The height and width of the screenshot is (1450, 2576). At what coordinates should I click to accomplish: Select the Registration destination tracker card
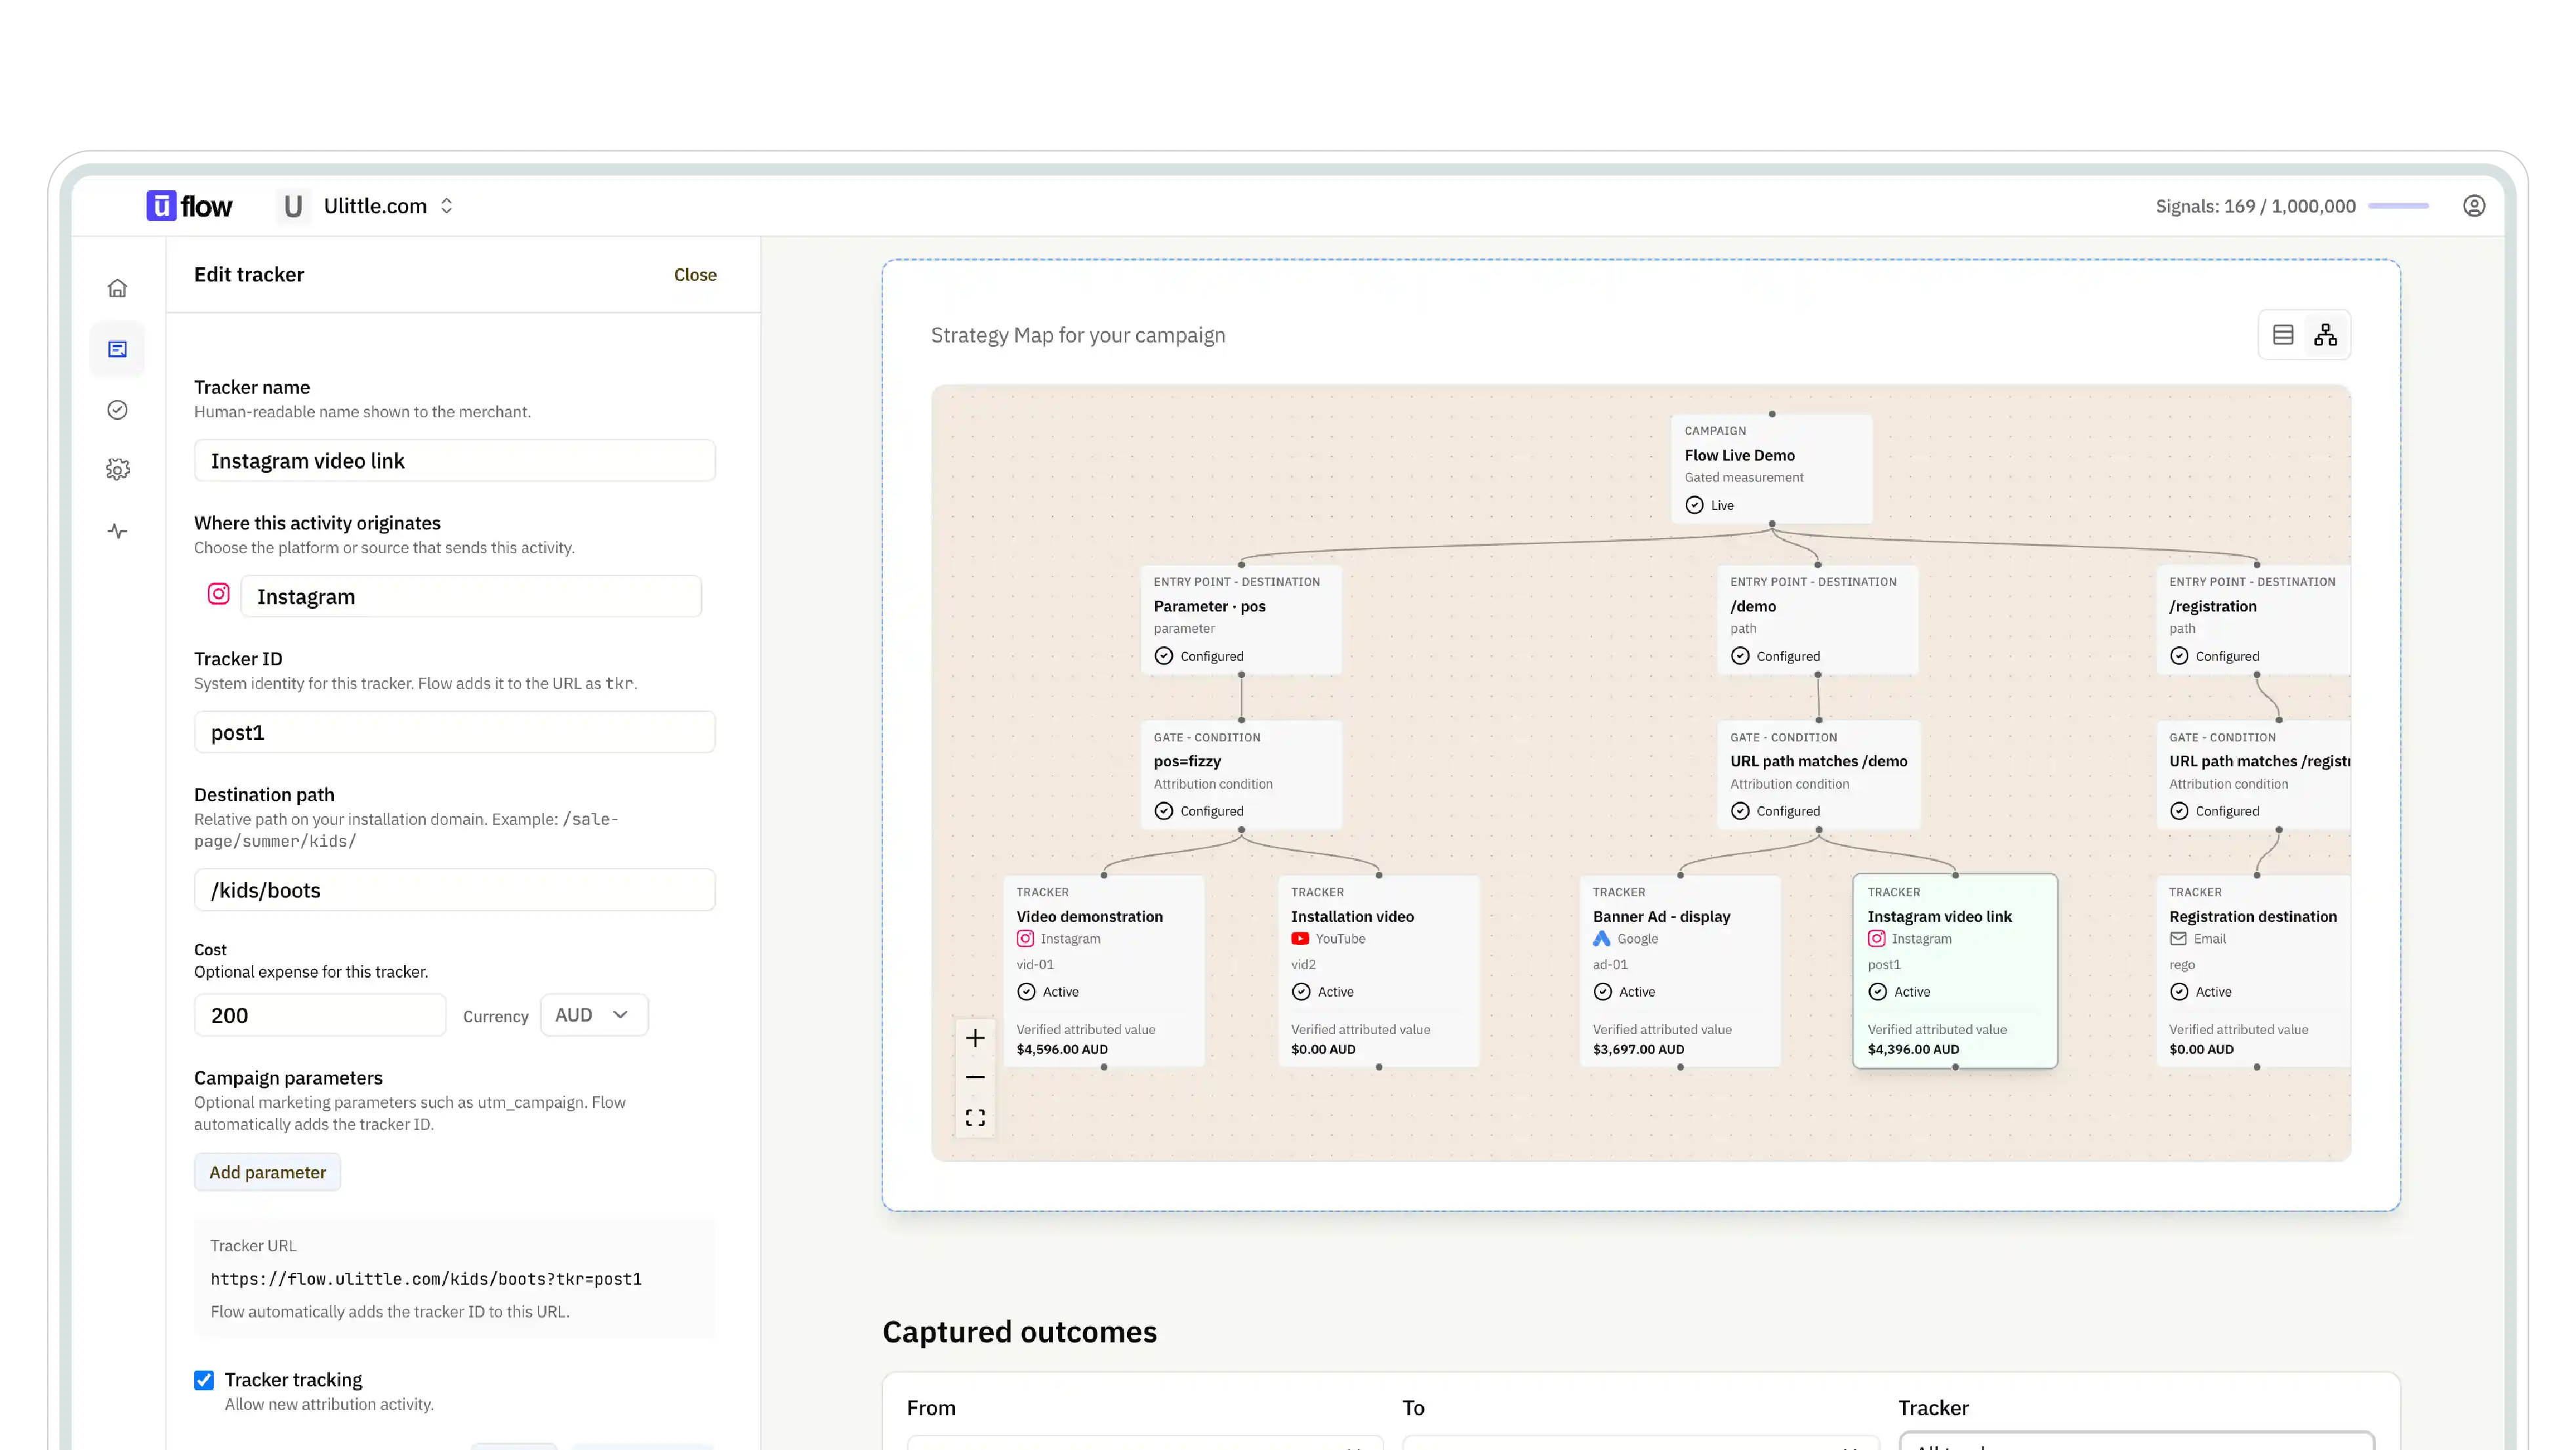pyautogui.click(x=2254, y=971)
